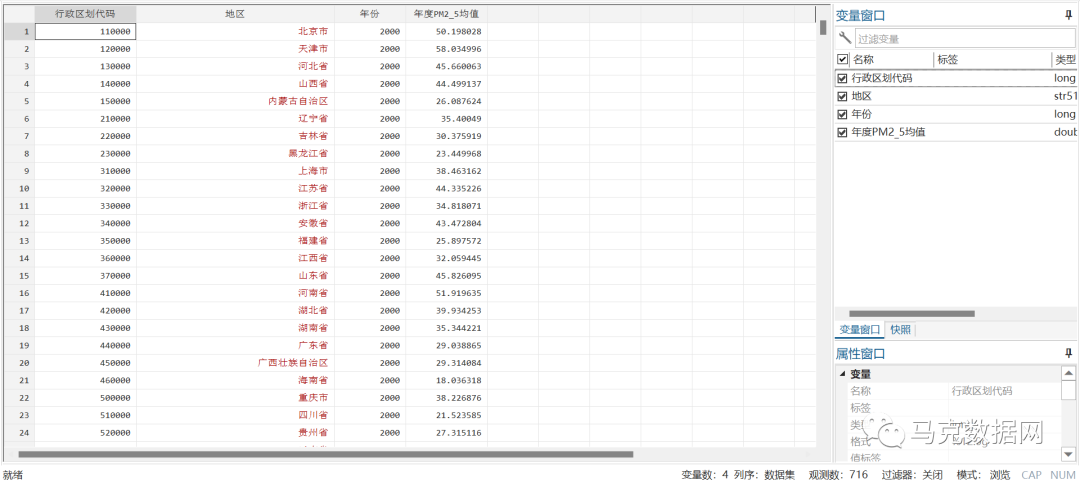Select cell with code 440000
This screenshot has width=1080, height=480.
coord(85,345)
